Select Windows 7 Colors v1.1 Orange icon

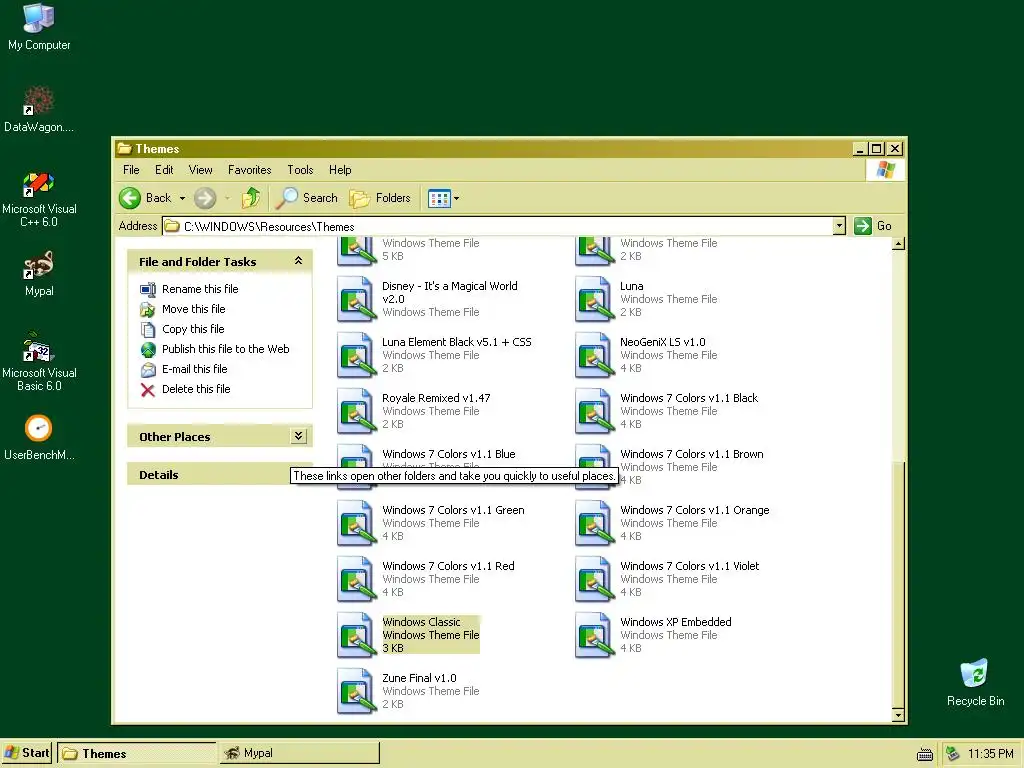(x=594, y=523)
